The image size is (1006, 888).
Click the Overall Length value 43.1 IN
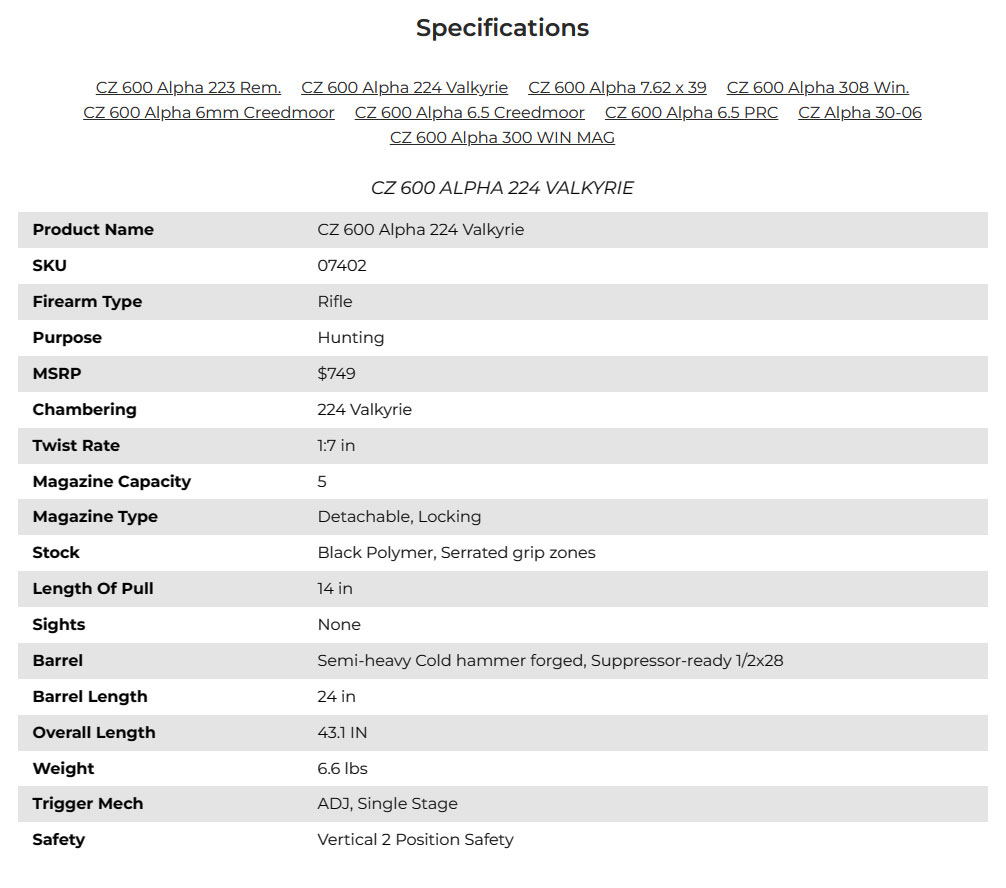coord(342,733)
